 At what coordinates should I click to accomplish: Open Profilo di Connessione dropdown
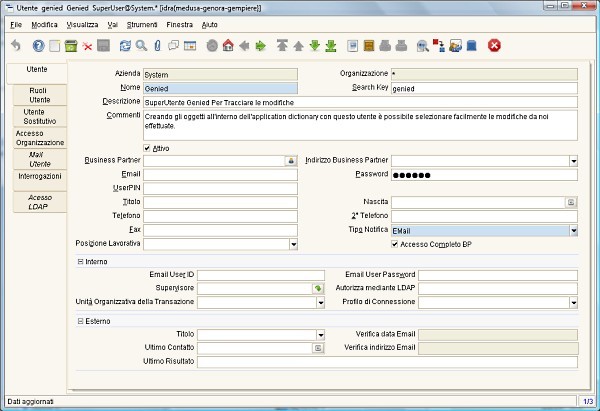pos(574,302)
